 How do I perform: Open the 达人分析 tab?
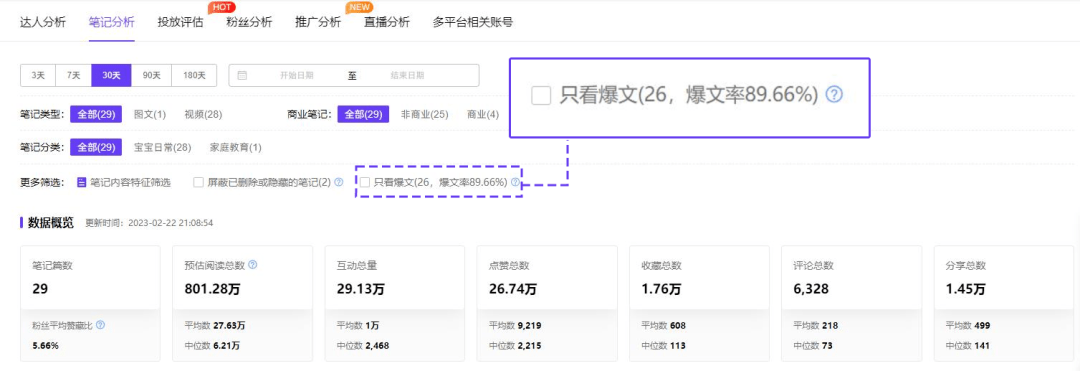(43, 22)
